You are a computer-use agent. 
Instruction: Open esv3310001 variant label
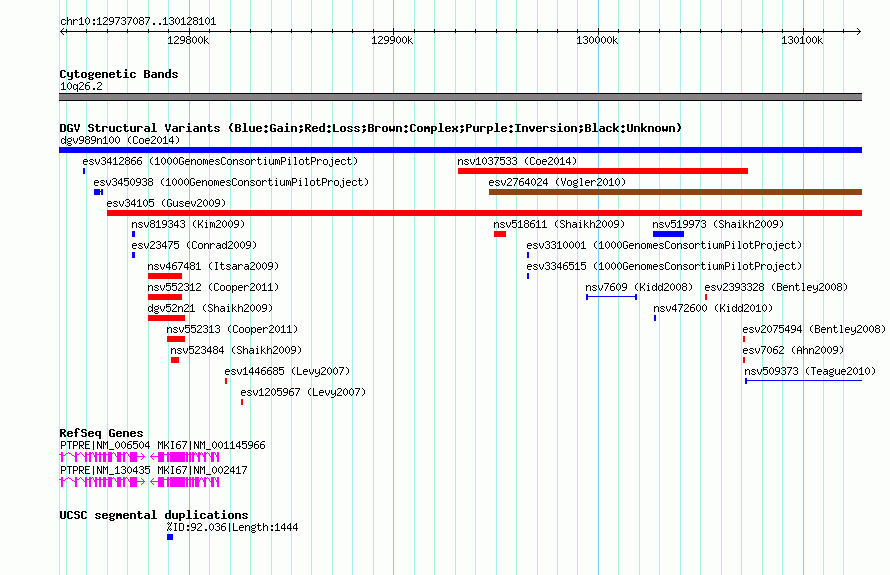[x=664, y=245]
